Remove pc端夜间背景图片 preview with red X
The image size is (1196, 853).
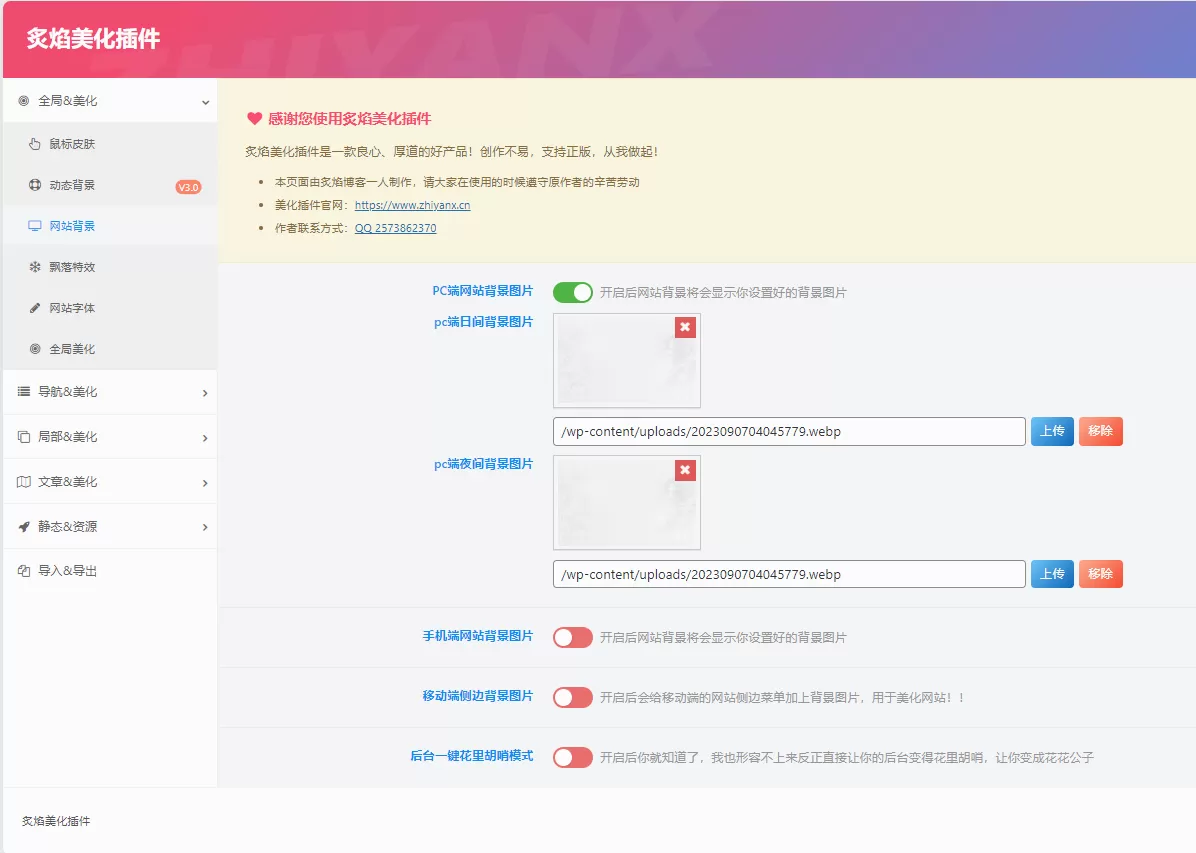pos(684,470)
